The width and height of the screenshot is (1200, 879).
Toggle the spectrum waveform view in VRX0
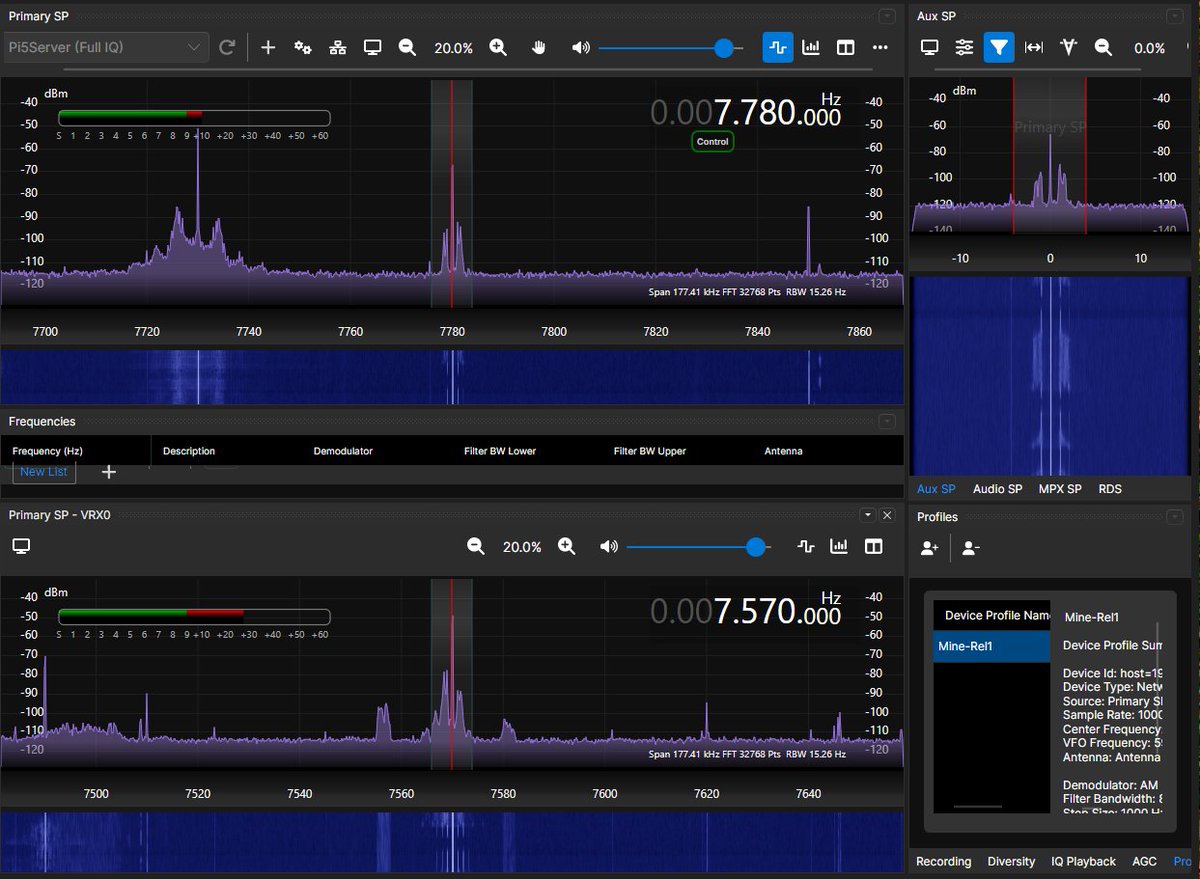click(x=806, y=546)
